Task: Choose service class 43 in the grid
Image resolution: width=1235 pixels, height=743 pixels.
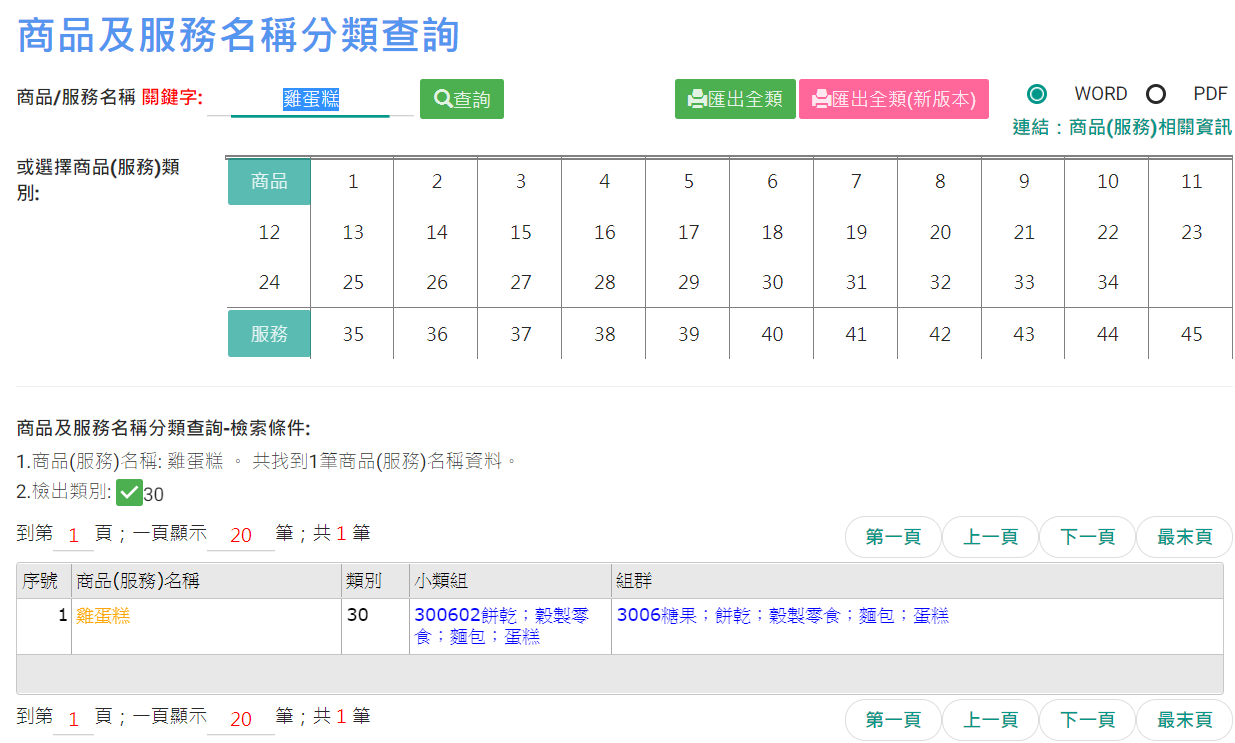Action: [1023, 334]
